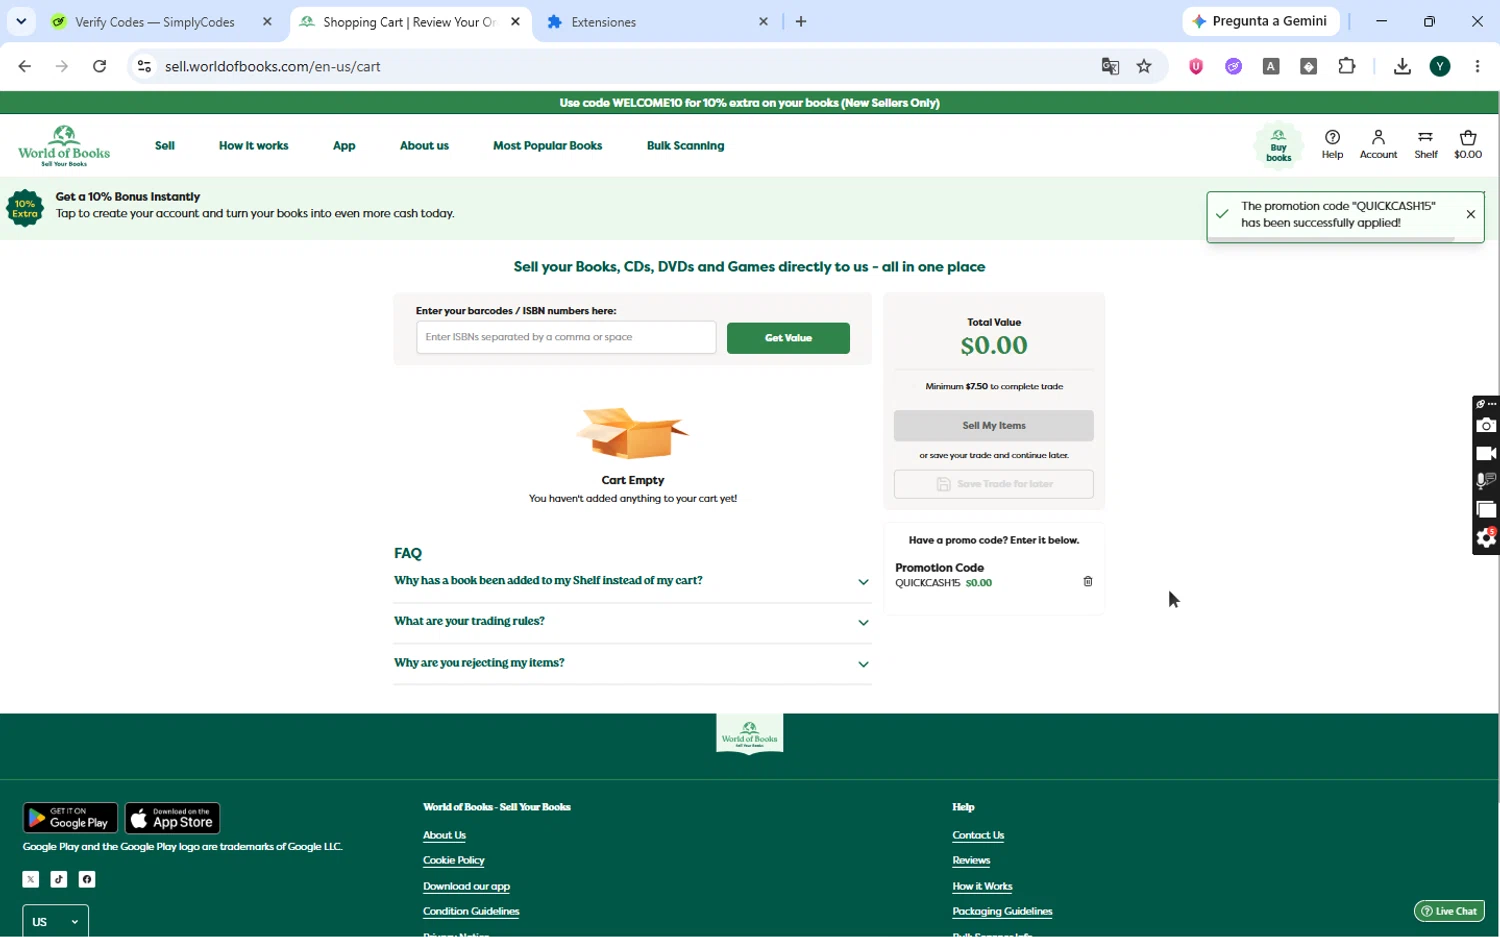Click the Get it on Google Play badge
The image size is (1500, 937).
(70, 818)
